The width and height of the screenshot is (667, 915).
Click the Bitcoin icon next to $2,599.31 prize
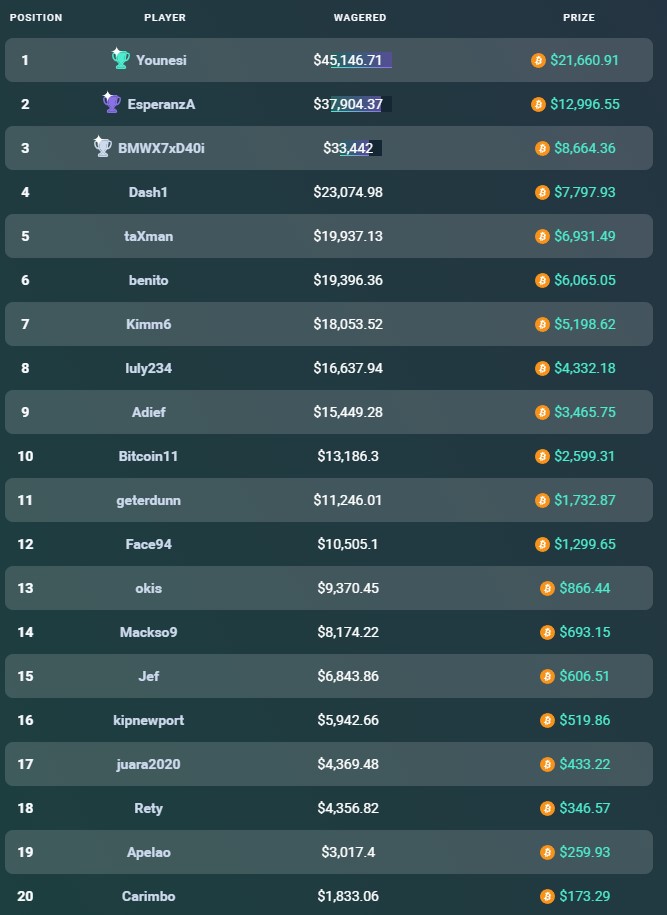pos(543,456)
